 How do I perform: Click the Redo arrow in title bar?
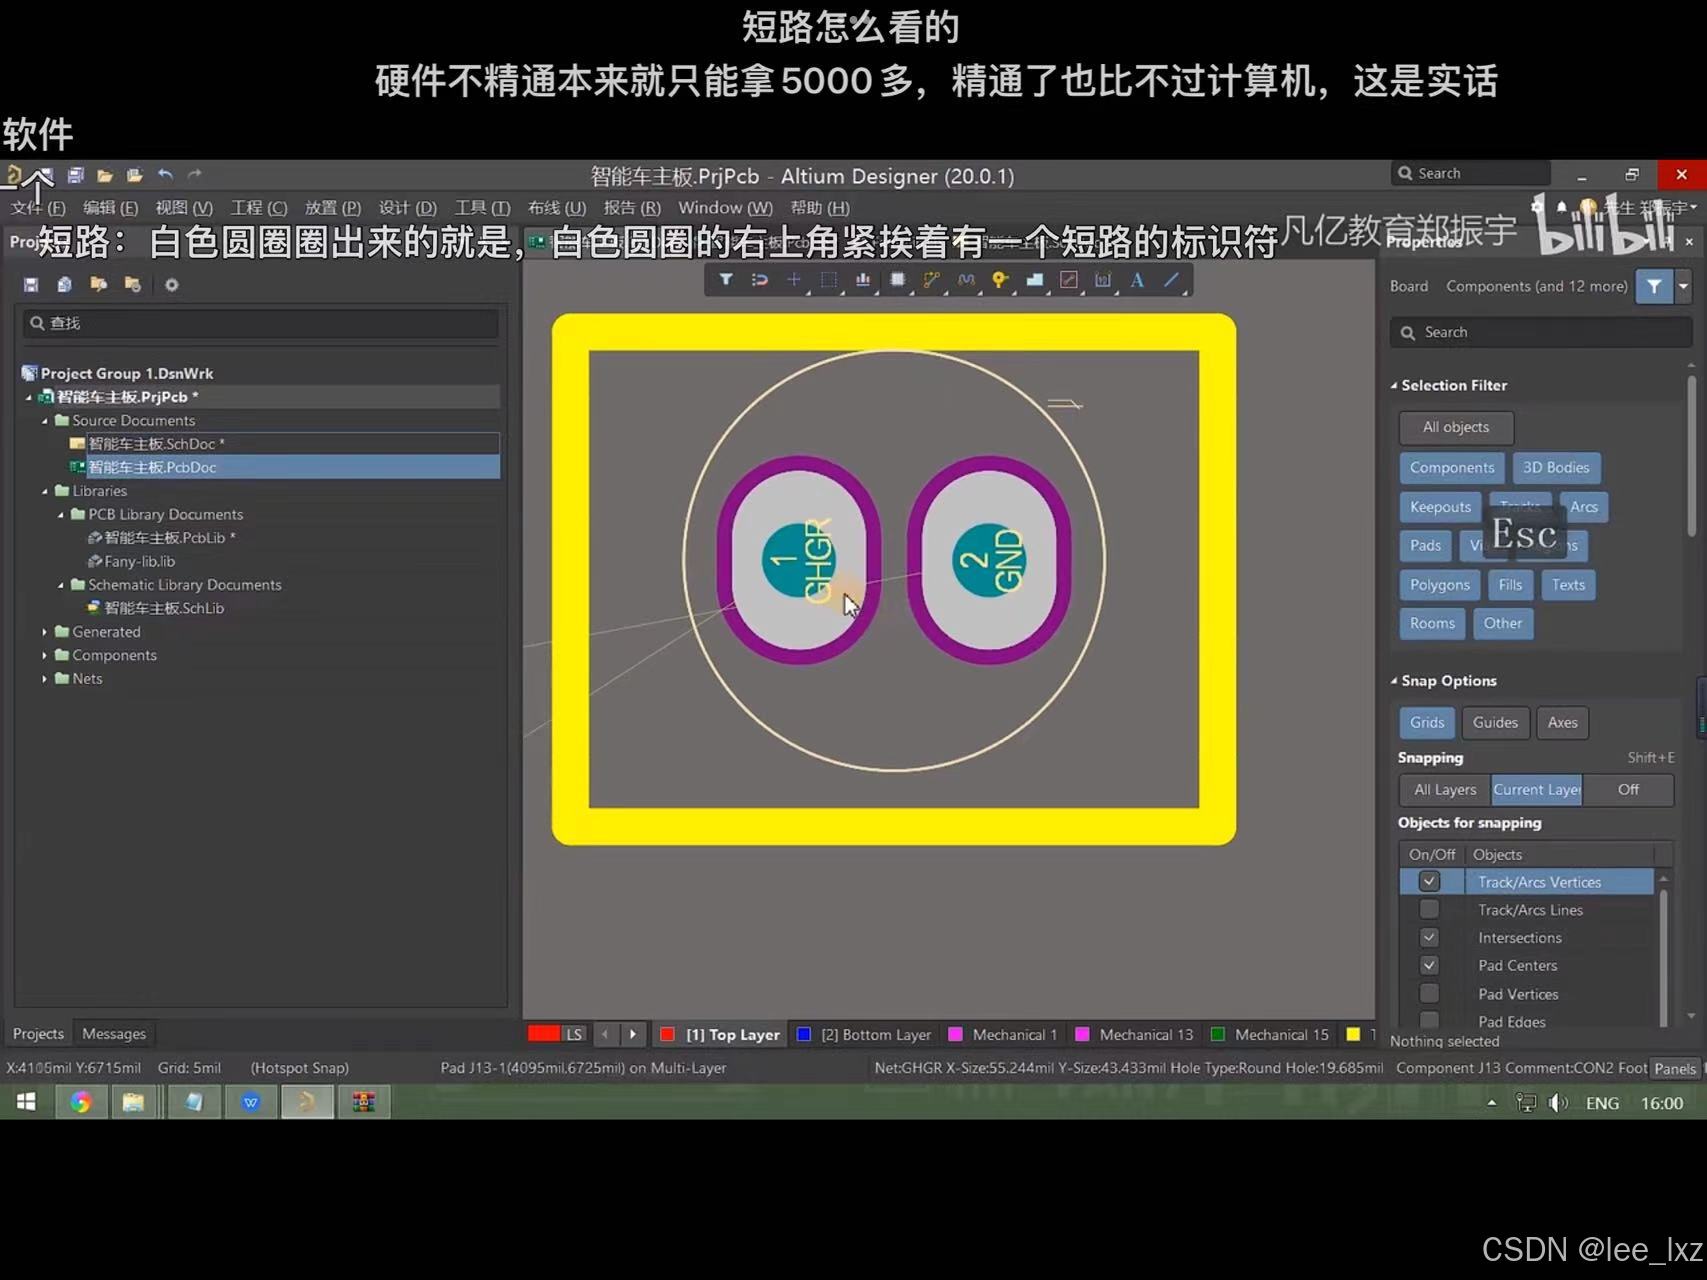tap(195, 175)
